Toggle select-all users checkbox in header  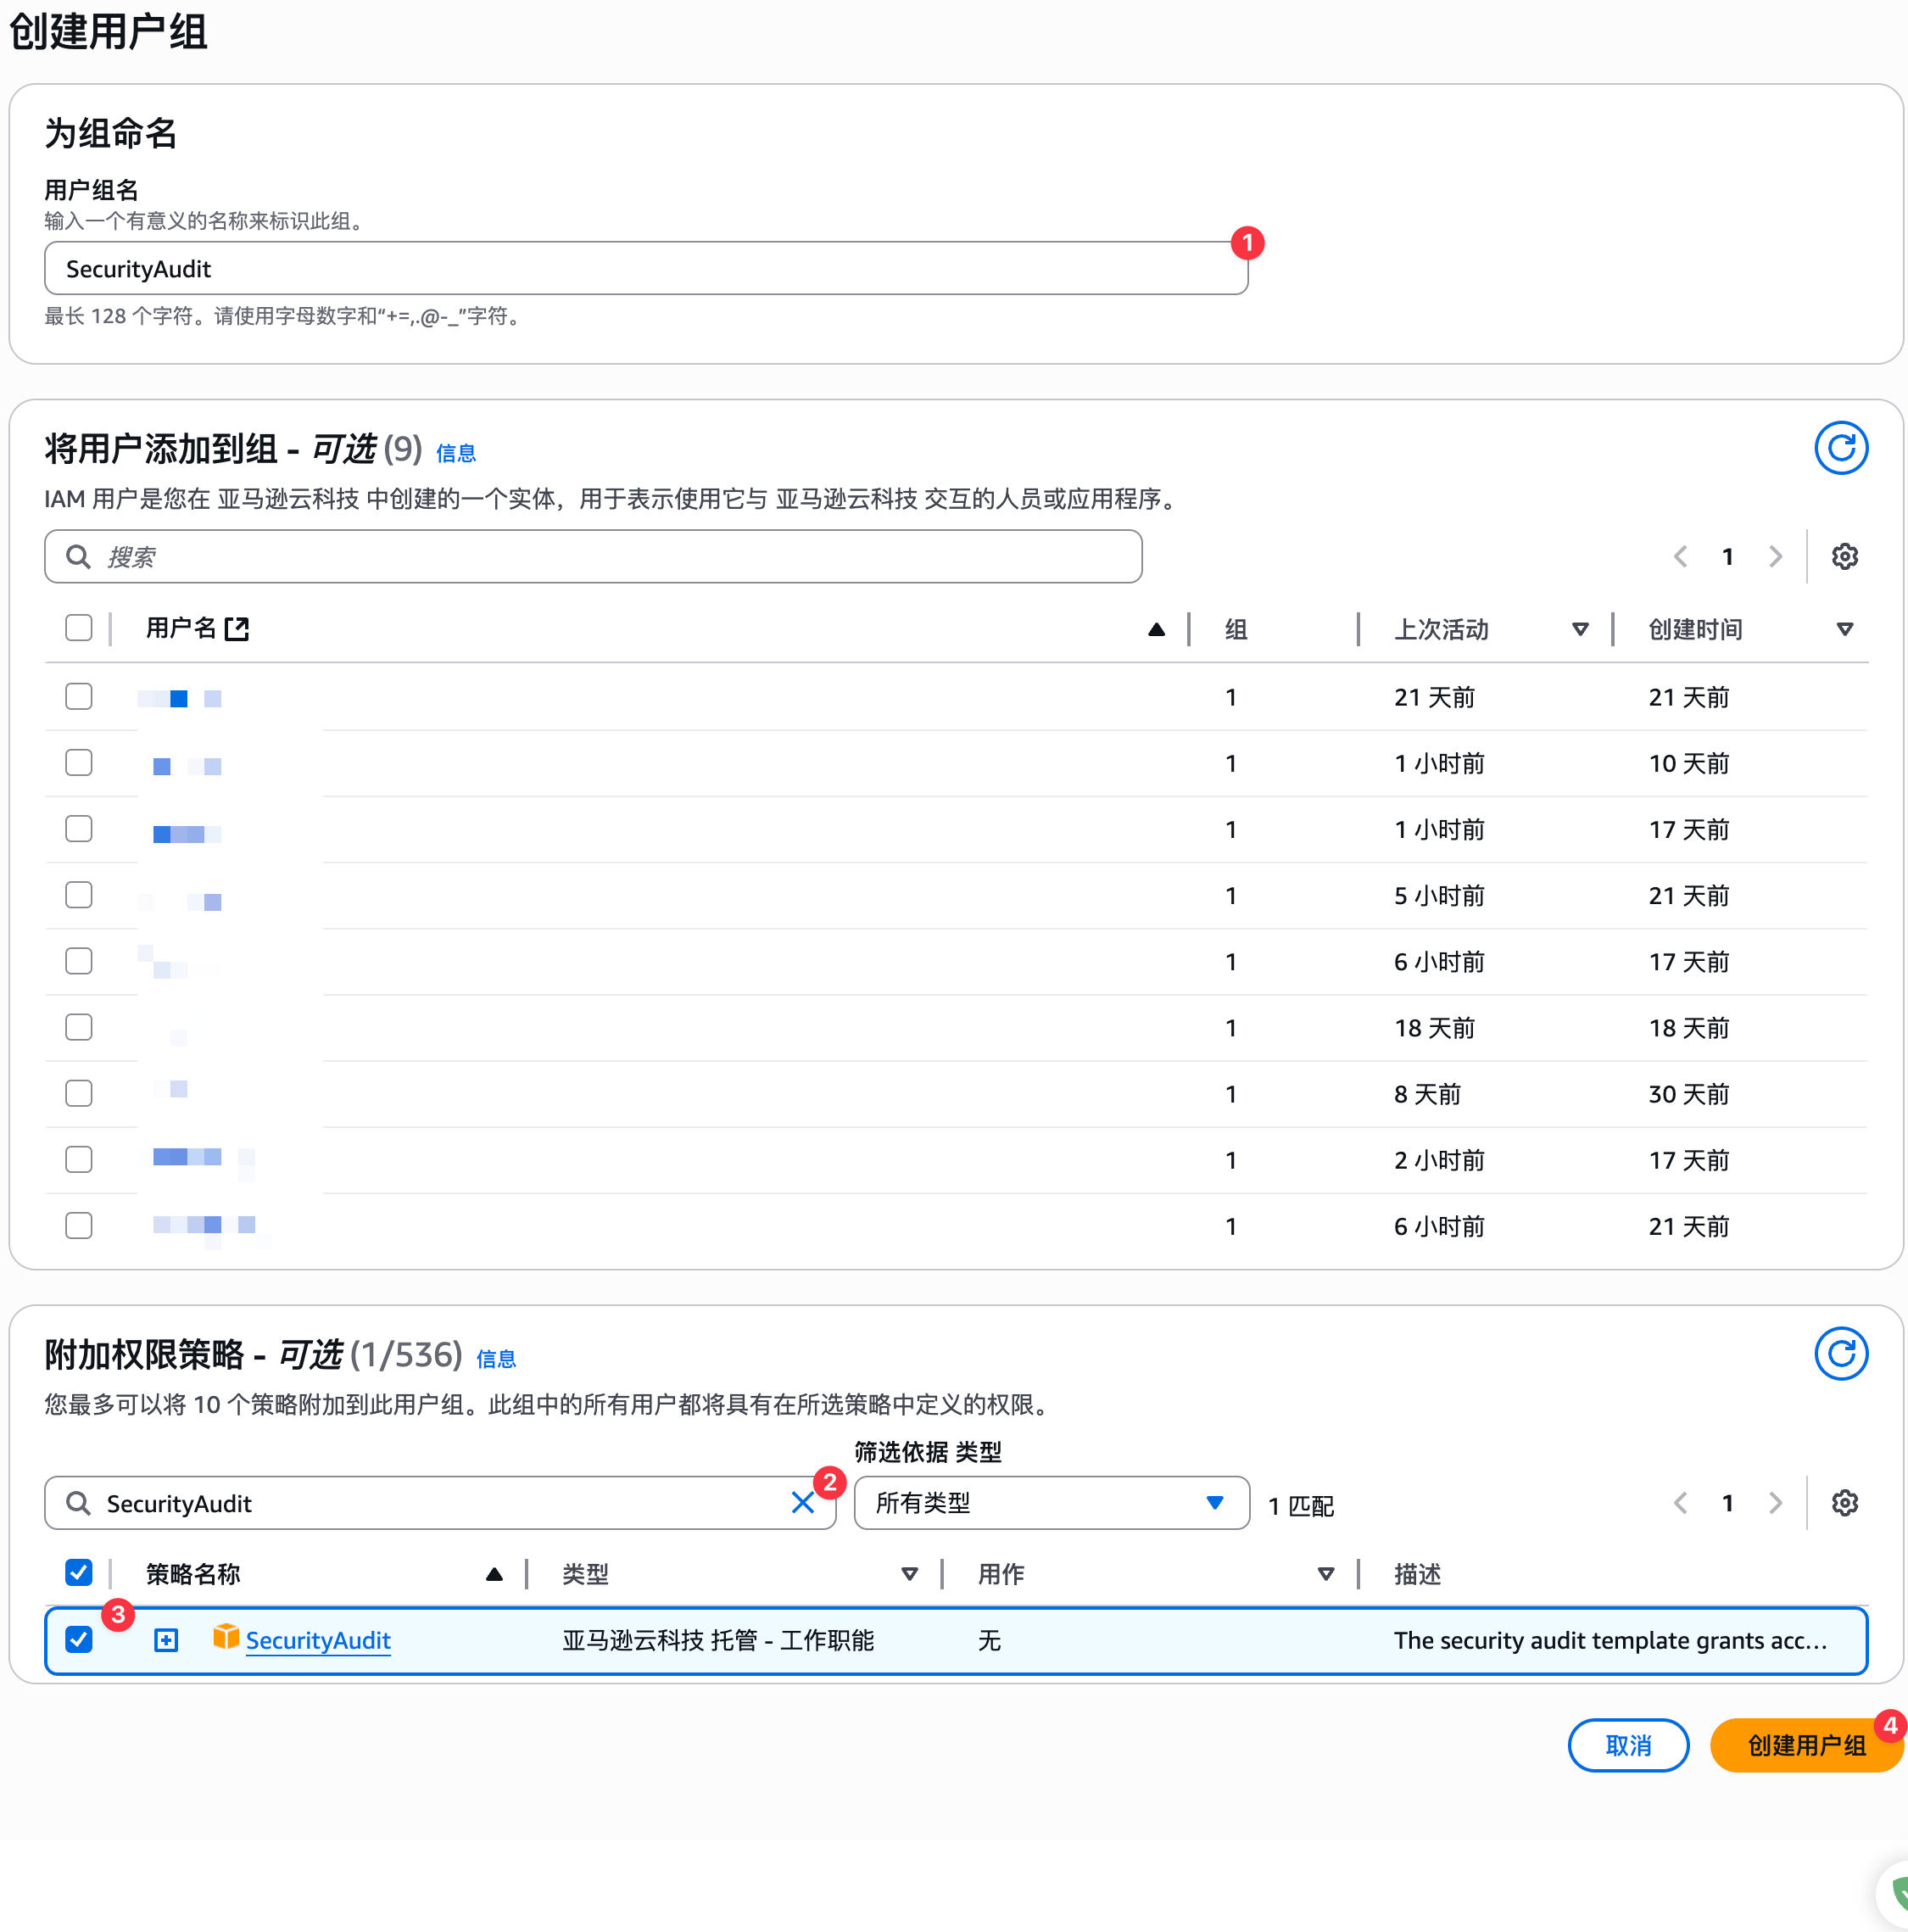79,628
